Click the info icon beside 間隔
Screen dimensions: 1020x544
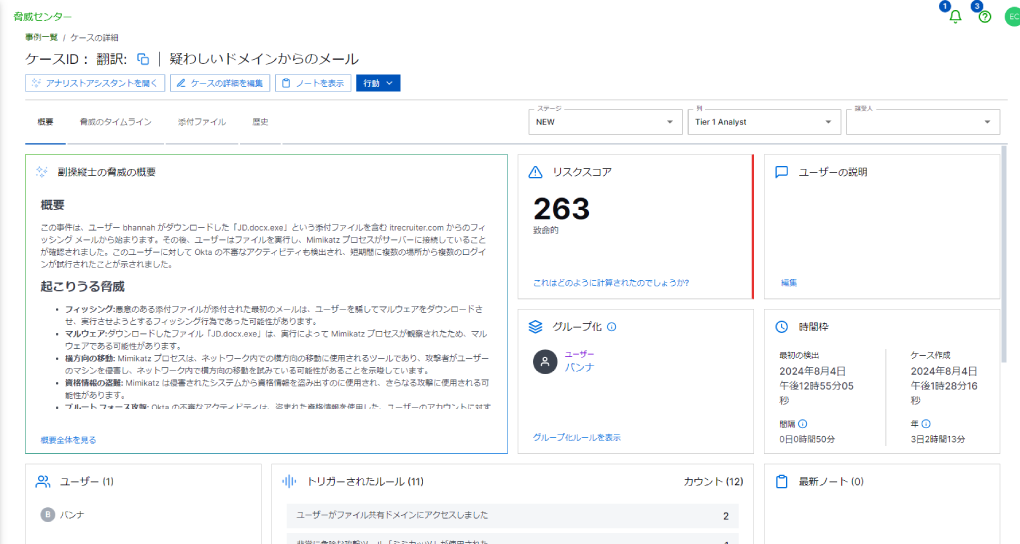click(x=803, y=424)
